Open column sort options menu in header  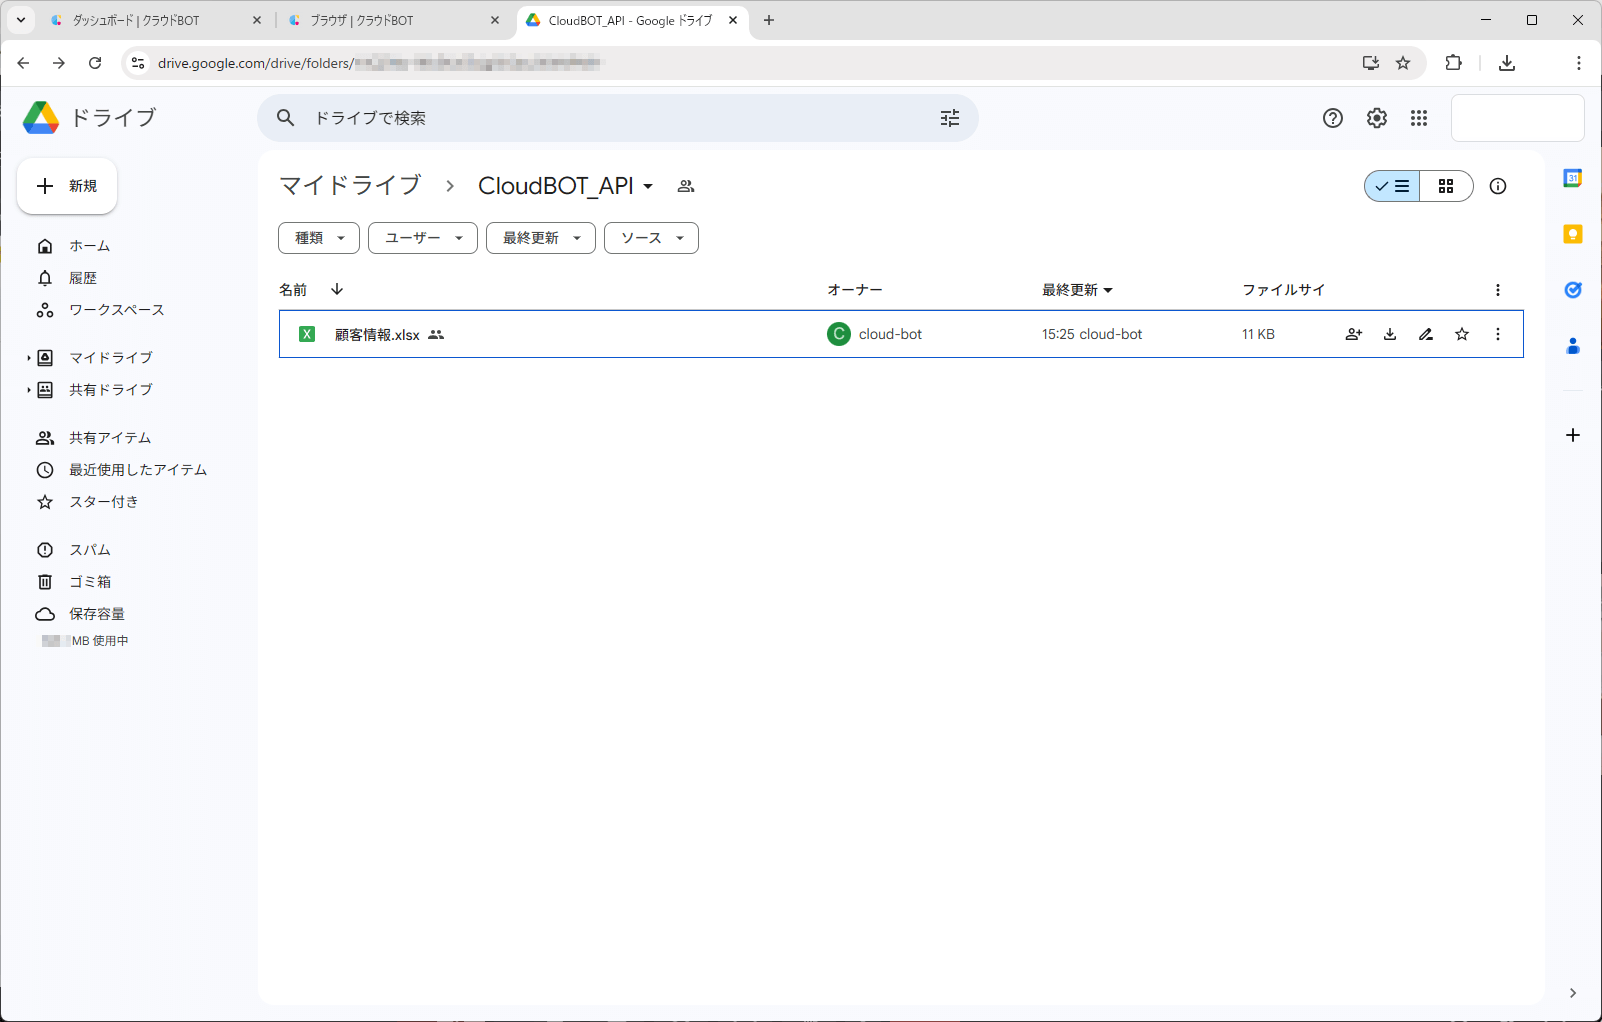(x=1498, y=290)
